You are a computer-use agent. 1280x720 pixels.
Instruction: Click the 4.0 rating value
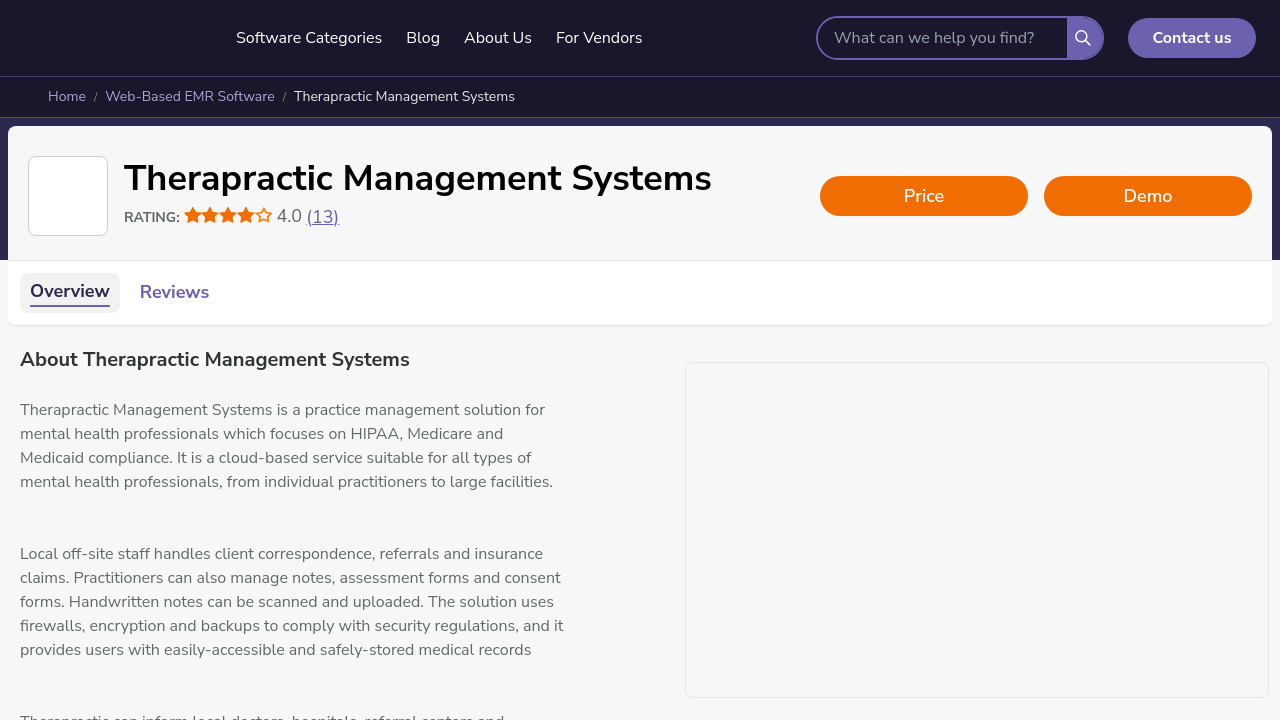(289, 216)
